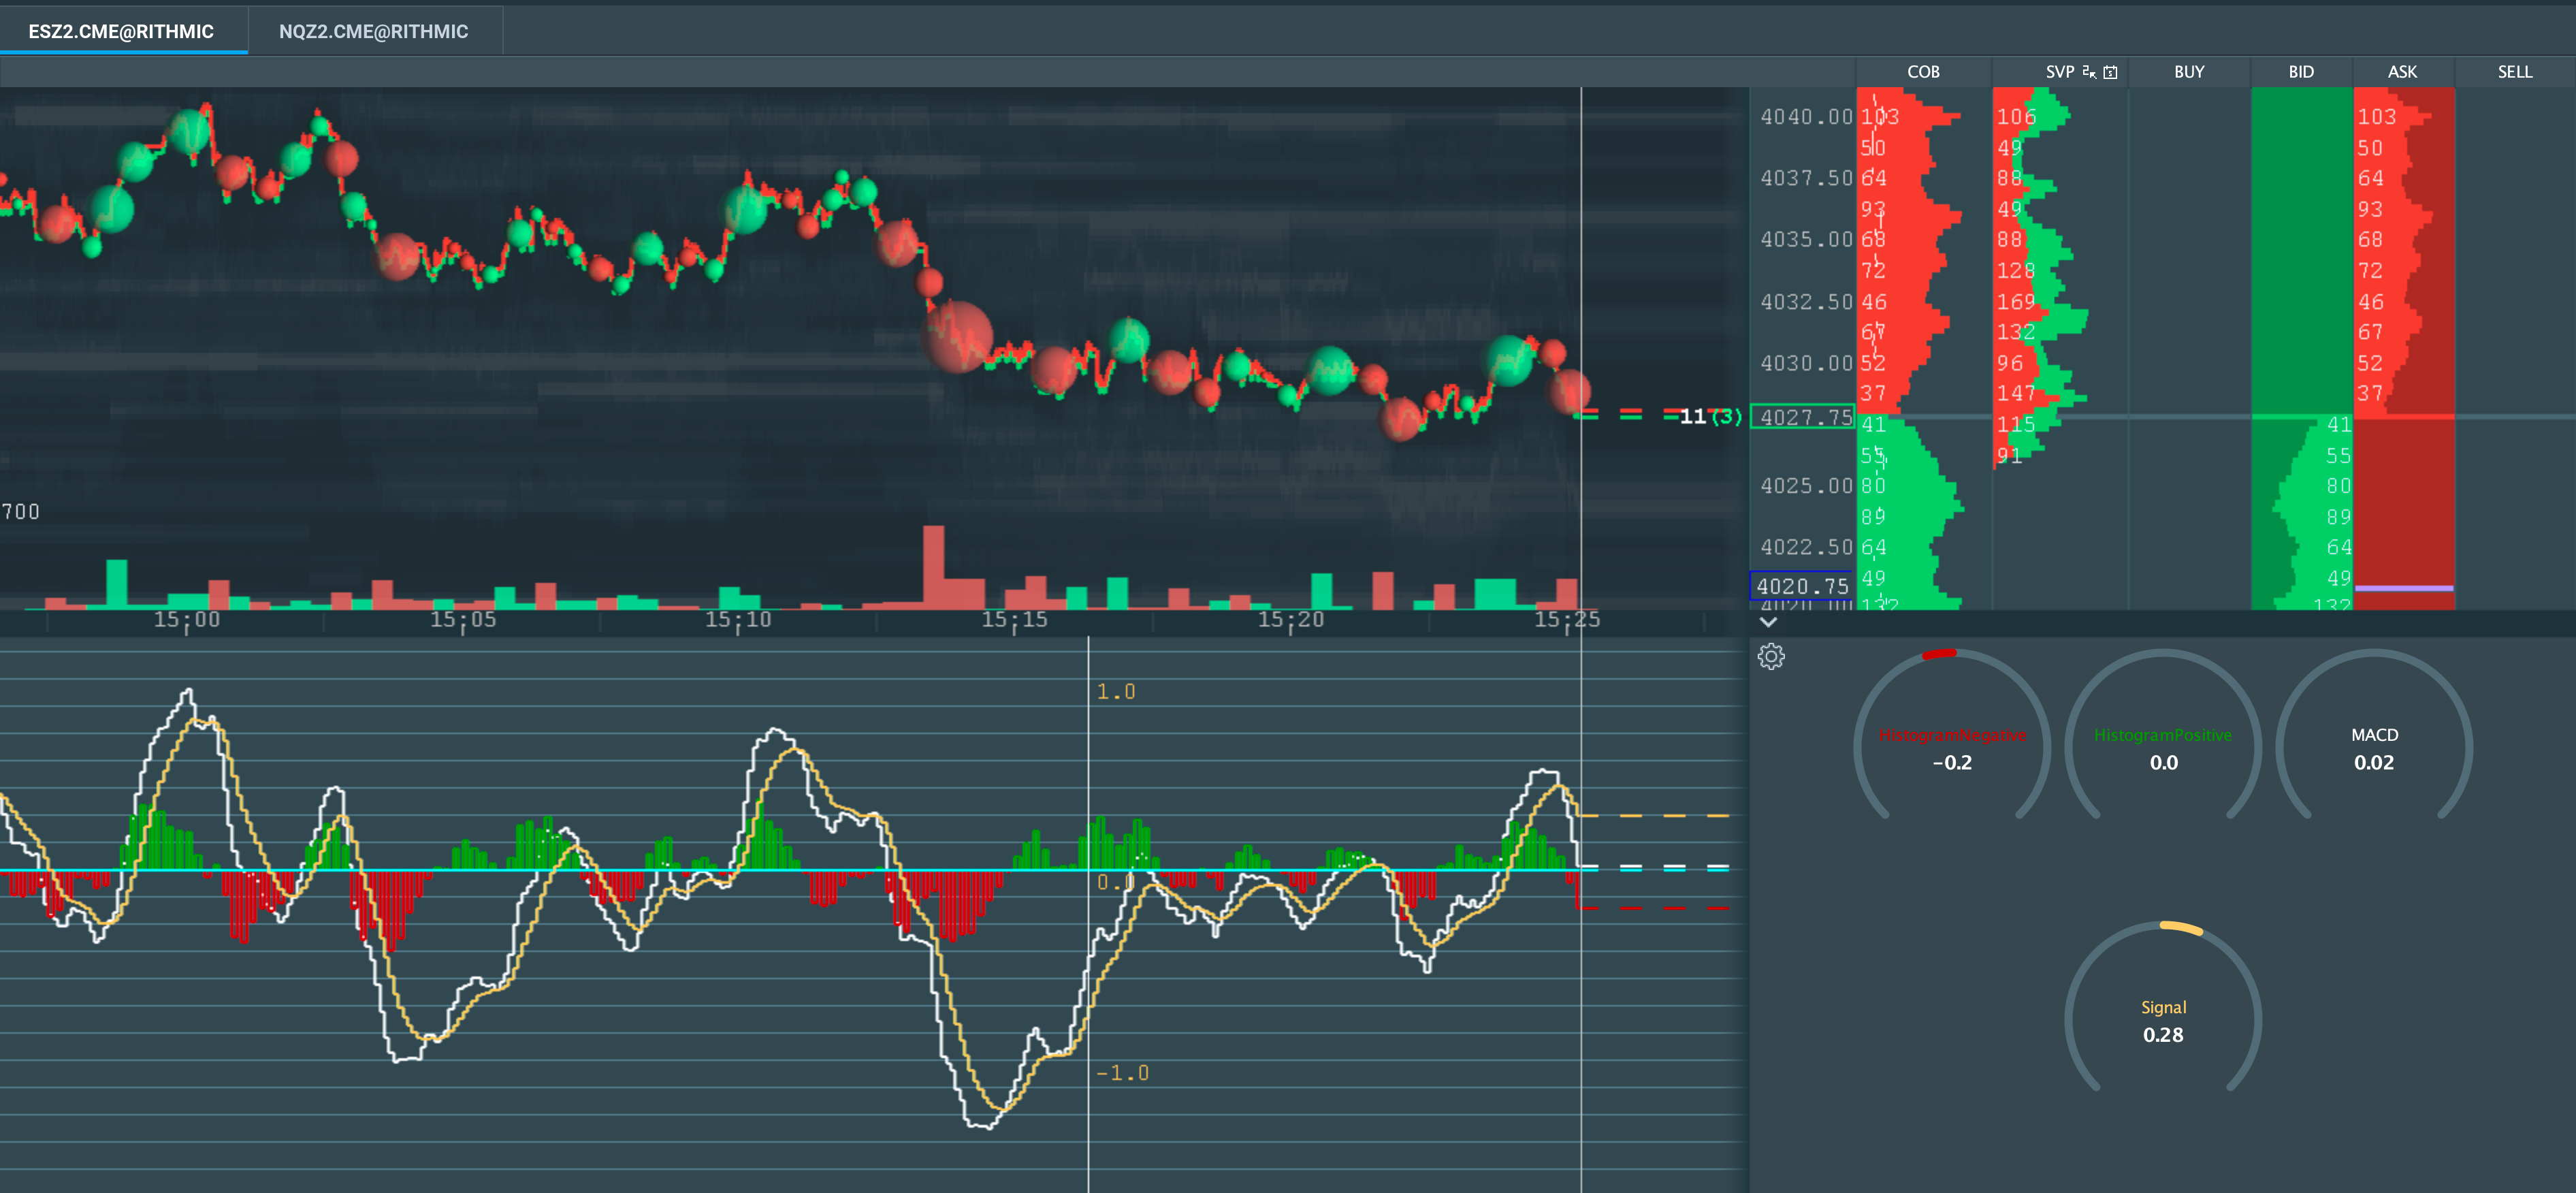Click the user filter icon next to SVP
Screen dimensions: 2576x1193
[x=2088, y=72]
